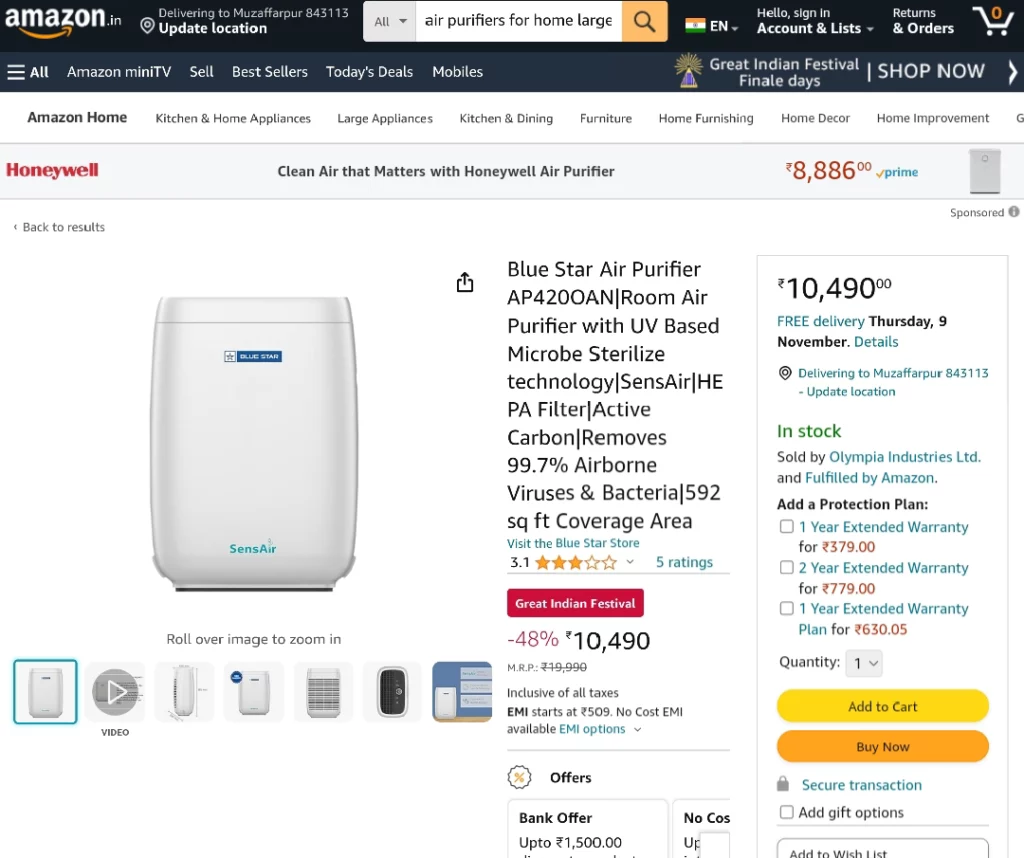
Task: Open the Quantity dropdown
Action: 864,663
